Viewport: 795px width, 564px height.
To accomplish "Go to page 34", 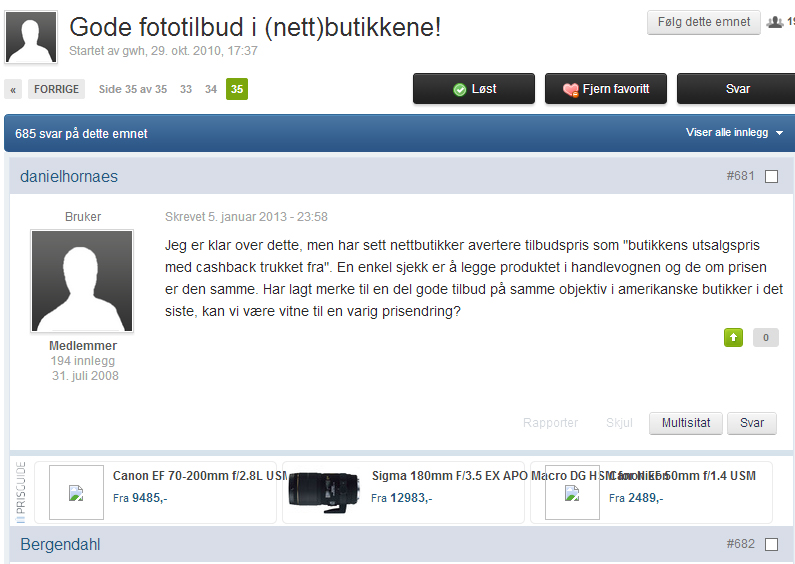I will point(211,89).
